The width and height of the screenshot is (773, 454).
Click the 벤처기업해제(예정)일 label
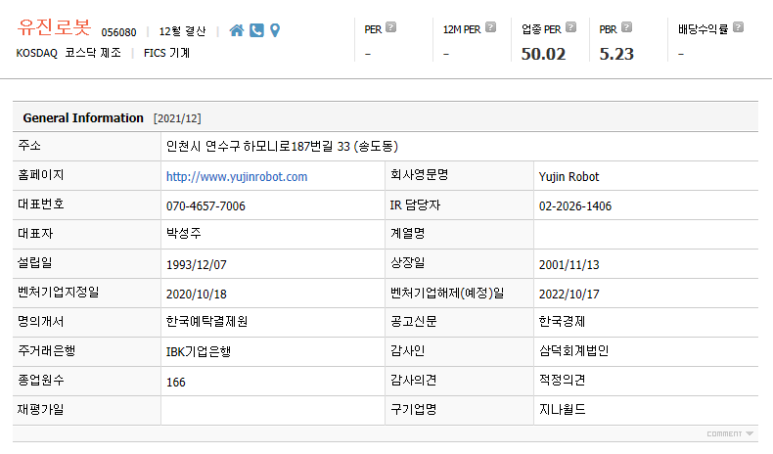tap(447, 293)
